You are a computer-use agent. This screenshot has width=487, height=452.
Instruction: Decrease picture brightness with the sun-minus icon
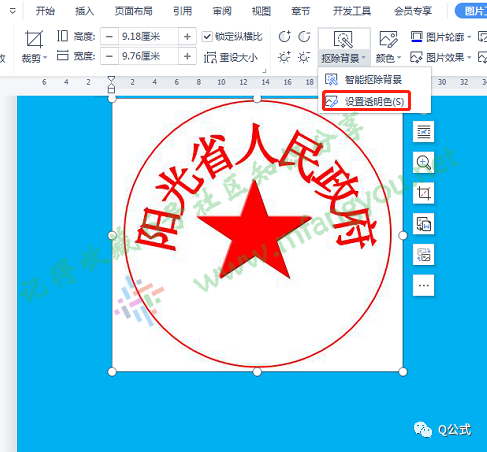pos(304,57)
